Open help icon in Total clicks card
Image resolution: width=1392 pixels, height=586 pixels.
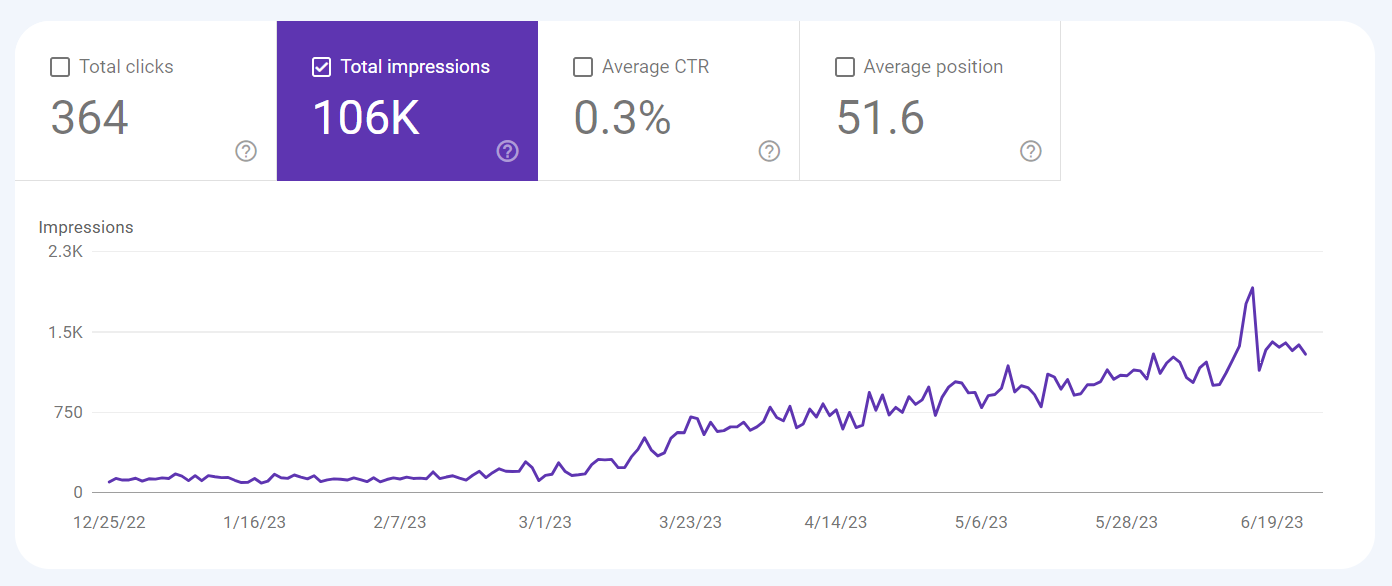246,151
